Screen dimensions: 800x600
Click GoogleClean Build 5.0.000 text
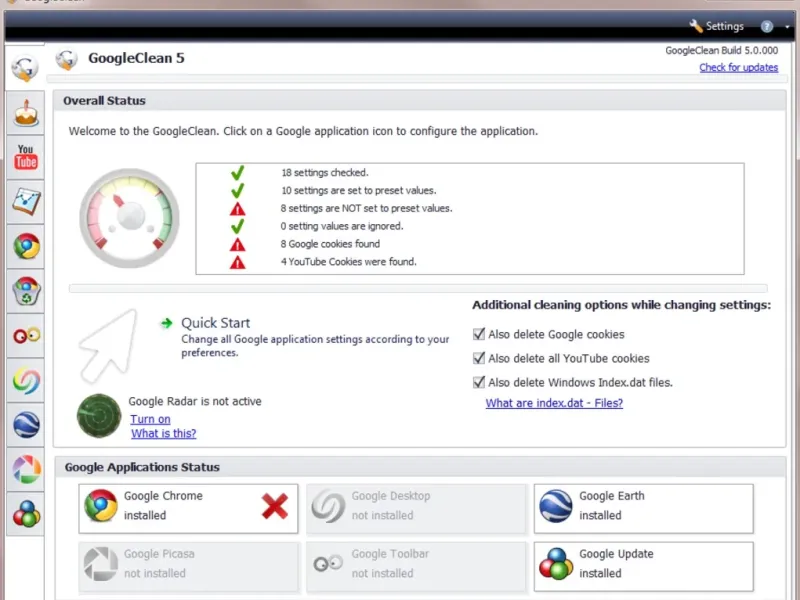point(721,51)
